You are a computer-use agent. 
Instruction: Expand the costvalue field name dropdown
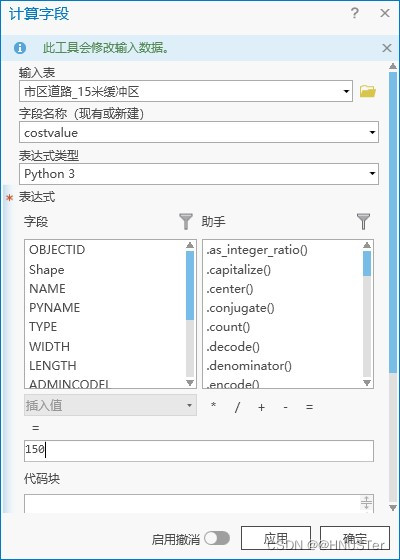point(372,132)
